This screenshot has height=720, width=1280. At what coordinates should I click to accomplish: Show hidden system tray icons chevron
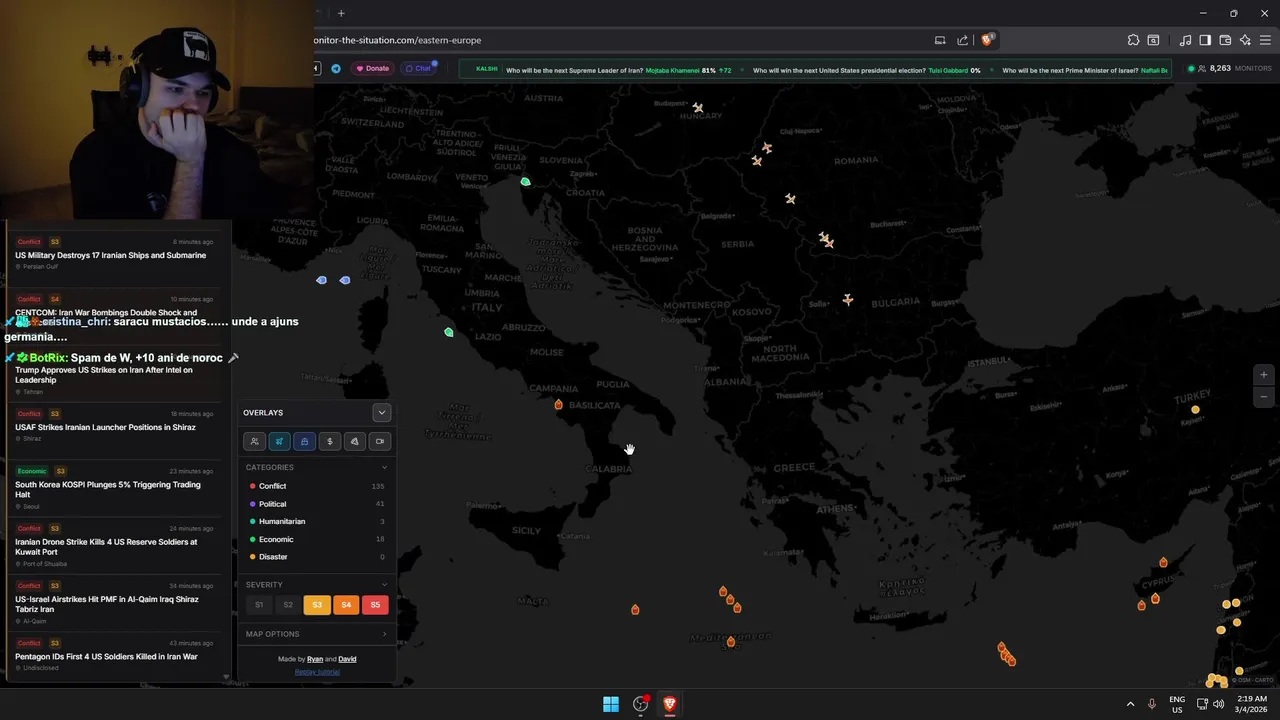(x=1131, y=704)
